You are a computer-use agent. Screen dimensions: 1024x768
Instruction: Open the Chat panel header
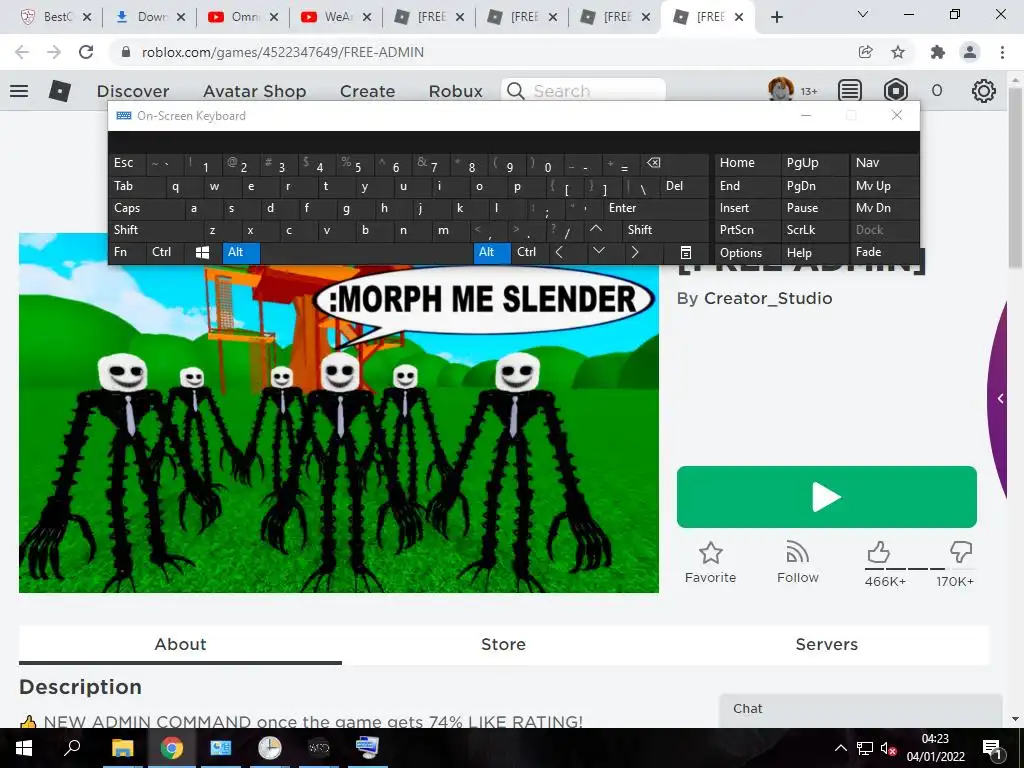[x=860, y=709]
